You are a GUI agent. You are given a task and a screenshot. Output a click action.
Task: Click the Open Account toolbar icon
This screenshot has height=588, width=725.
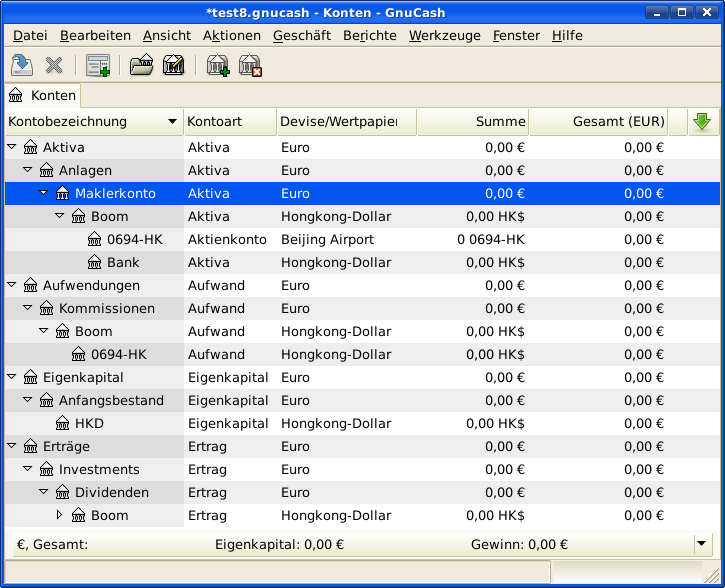point(141,66)
